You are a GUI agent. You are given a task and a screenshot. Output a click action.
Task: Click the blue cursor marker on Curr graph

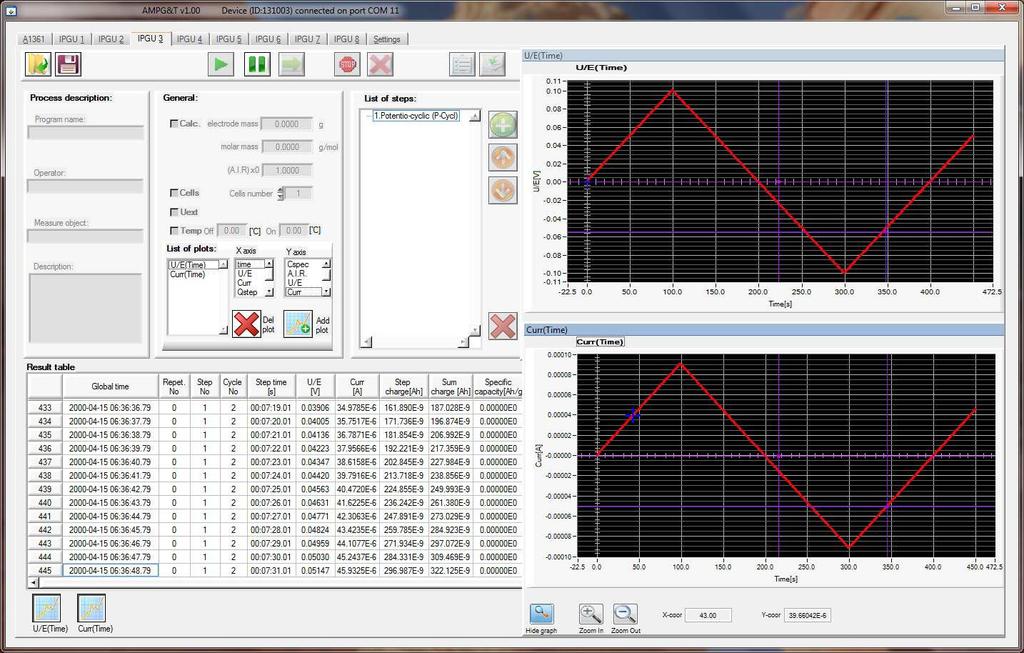pos(633,415)
